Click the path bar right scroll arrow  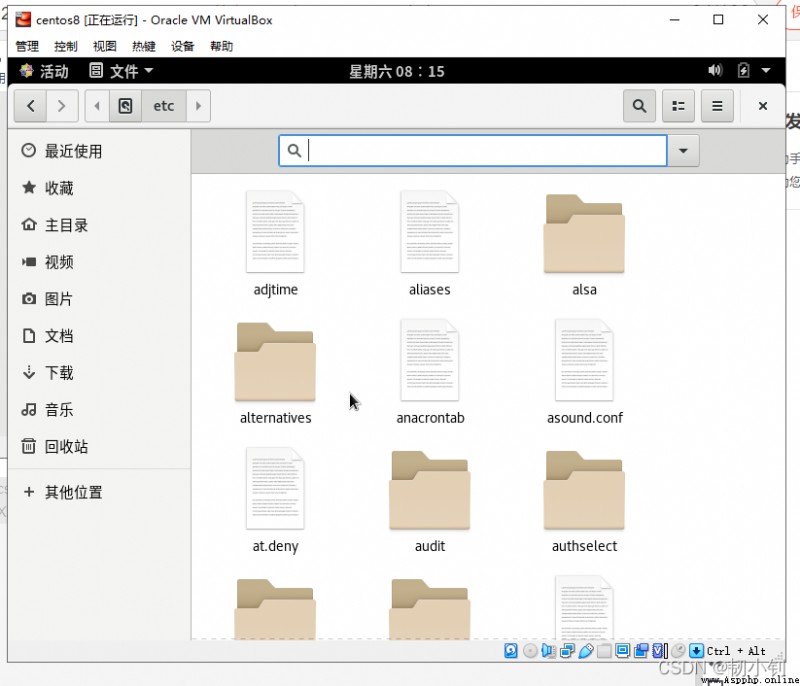pyautogui.click(x=198, y=106)
